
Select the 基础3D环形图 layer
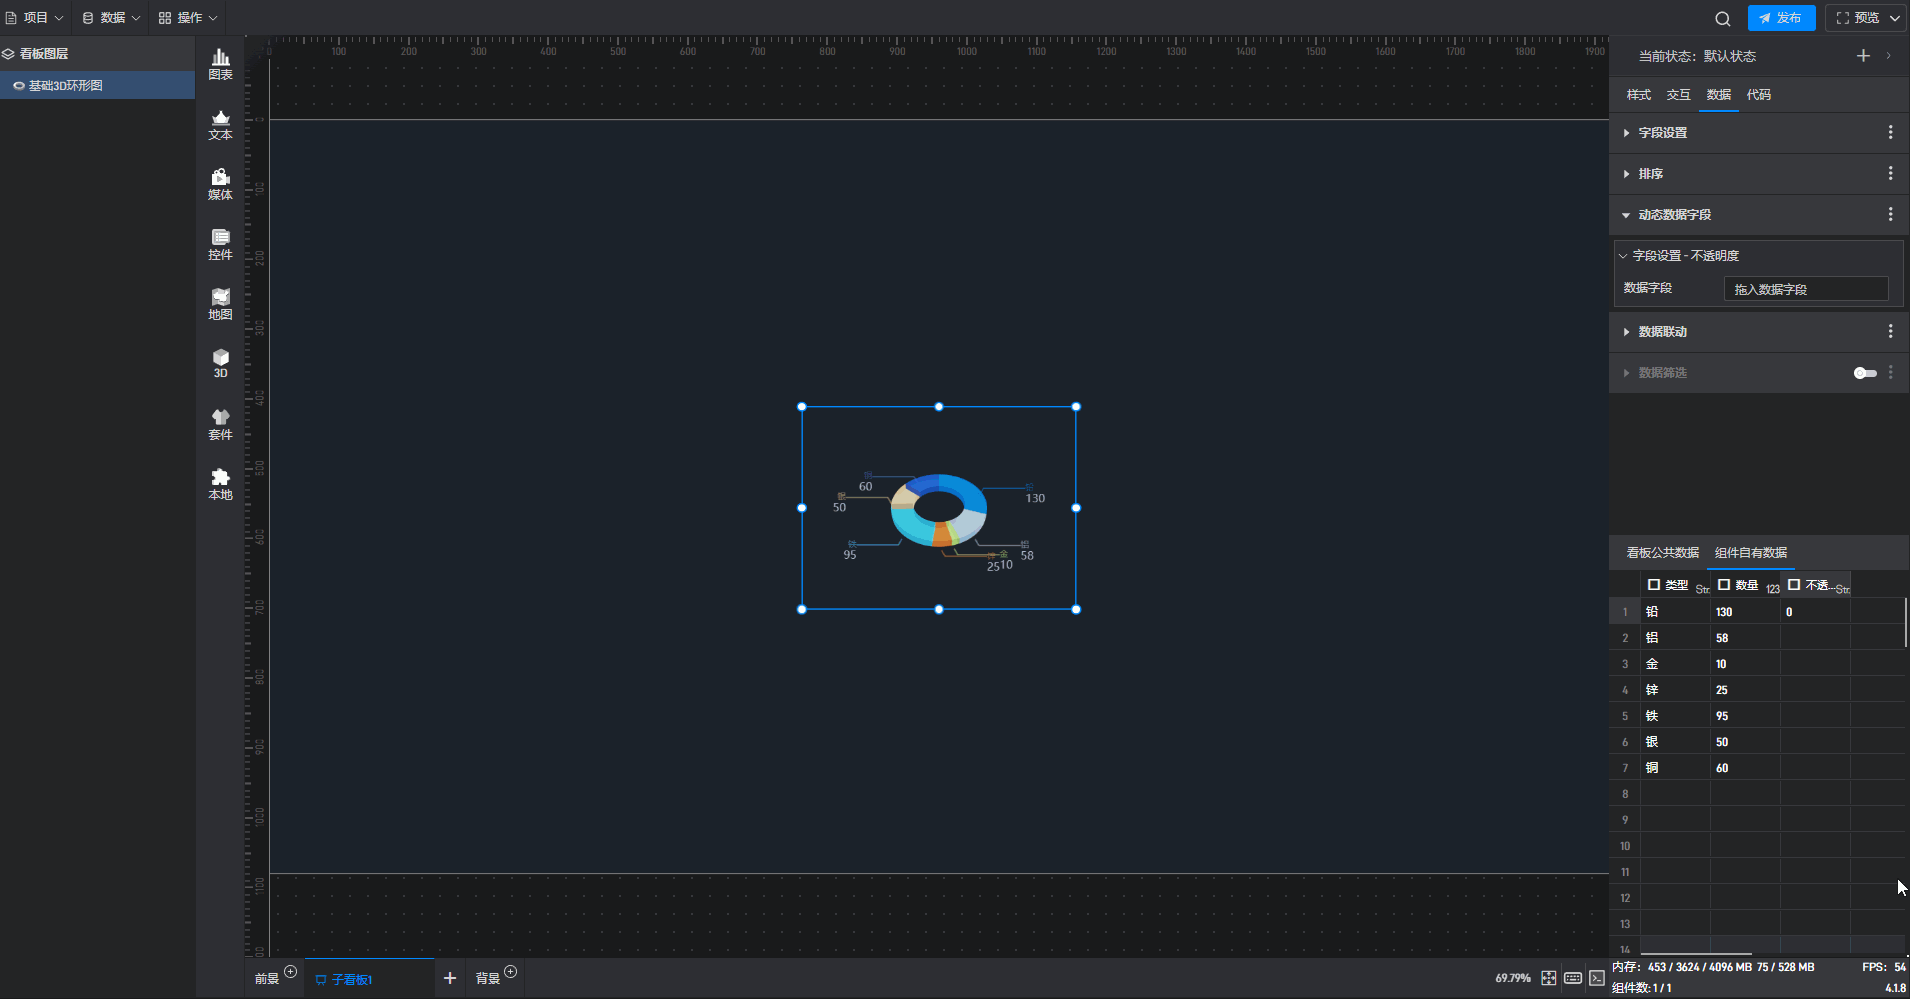[66, 86]
